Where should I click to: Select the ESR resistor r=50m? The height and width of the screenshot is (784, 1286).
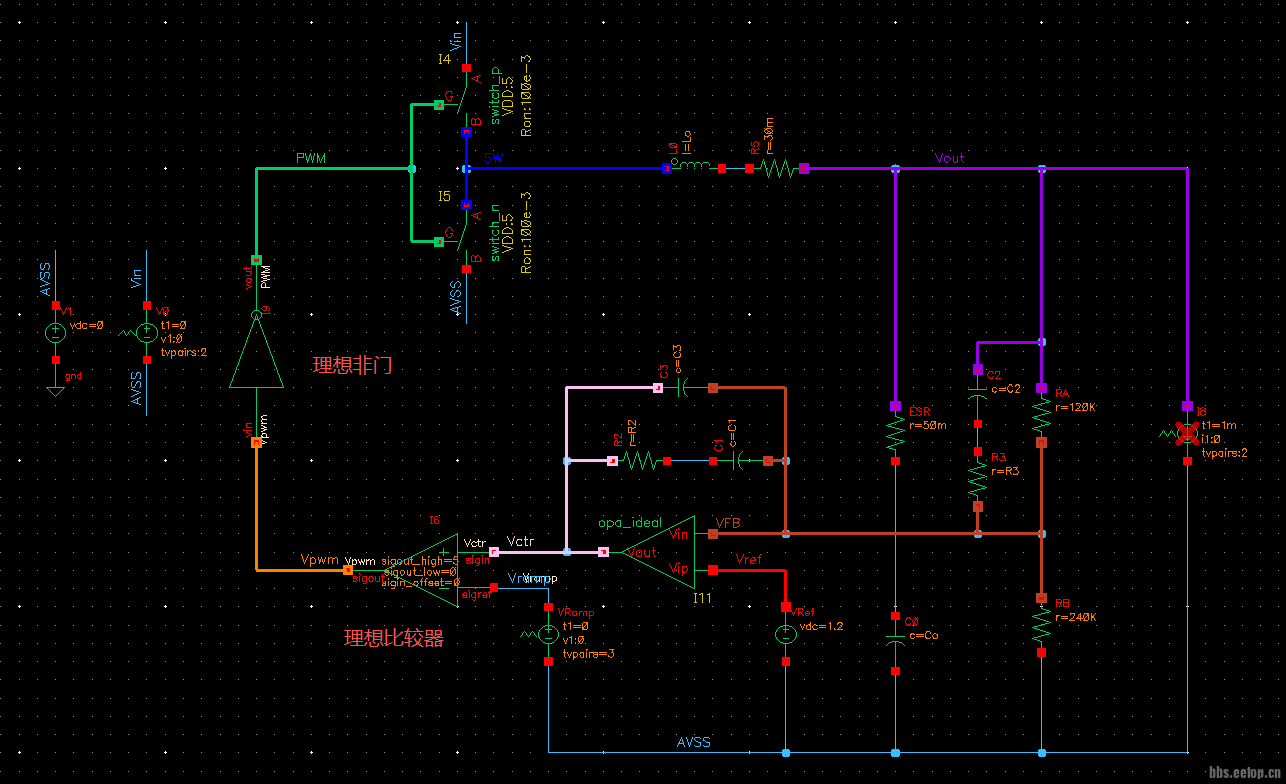pyautogui.click(x=895, y=434)
